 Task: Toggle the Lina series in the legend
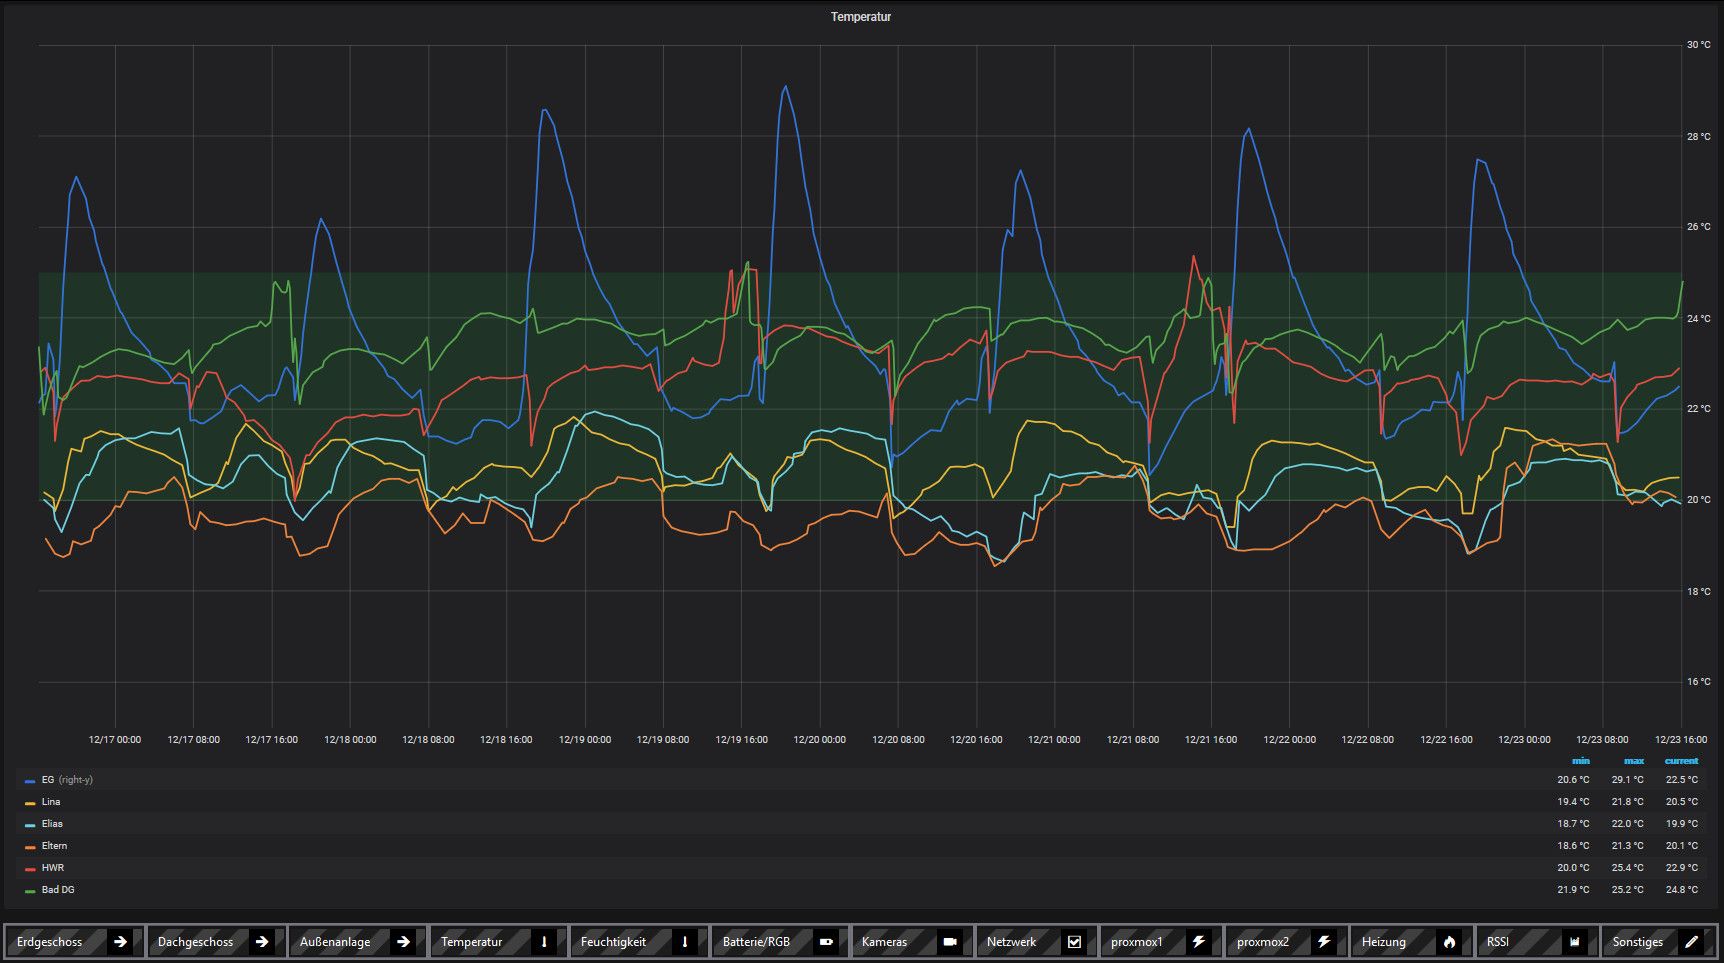coord(51,802)
